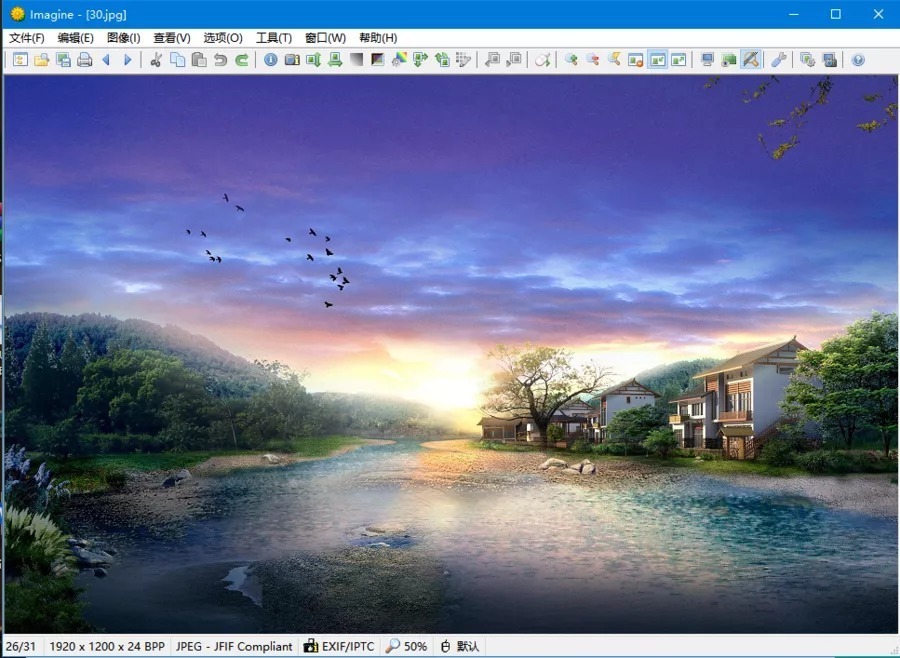900x658 pixels.
Task: Show image information blue info icon
Action: click(271, 60)
